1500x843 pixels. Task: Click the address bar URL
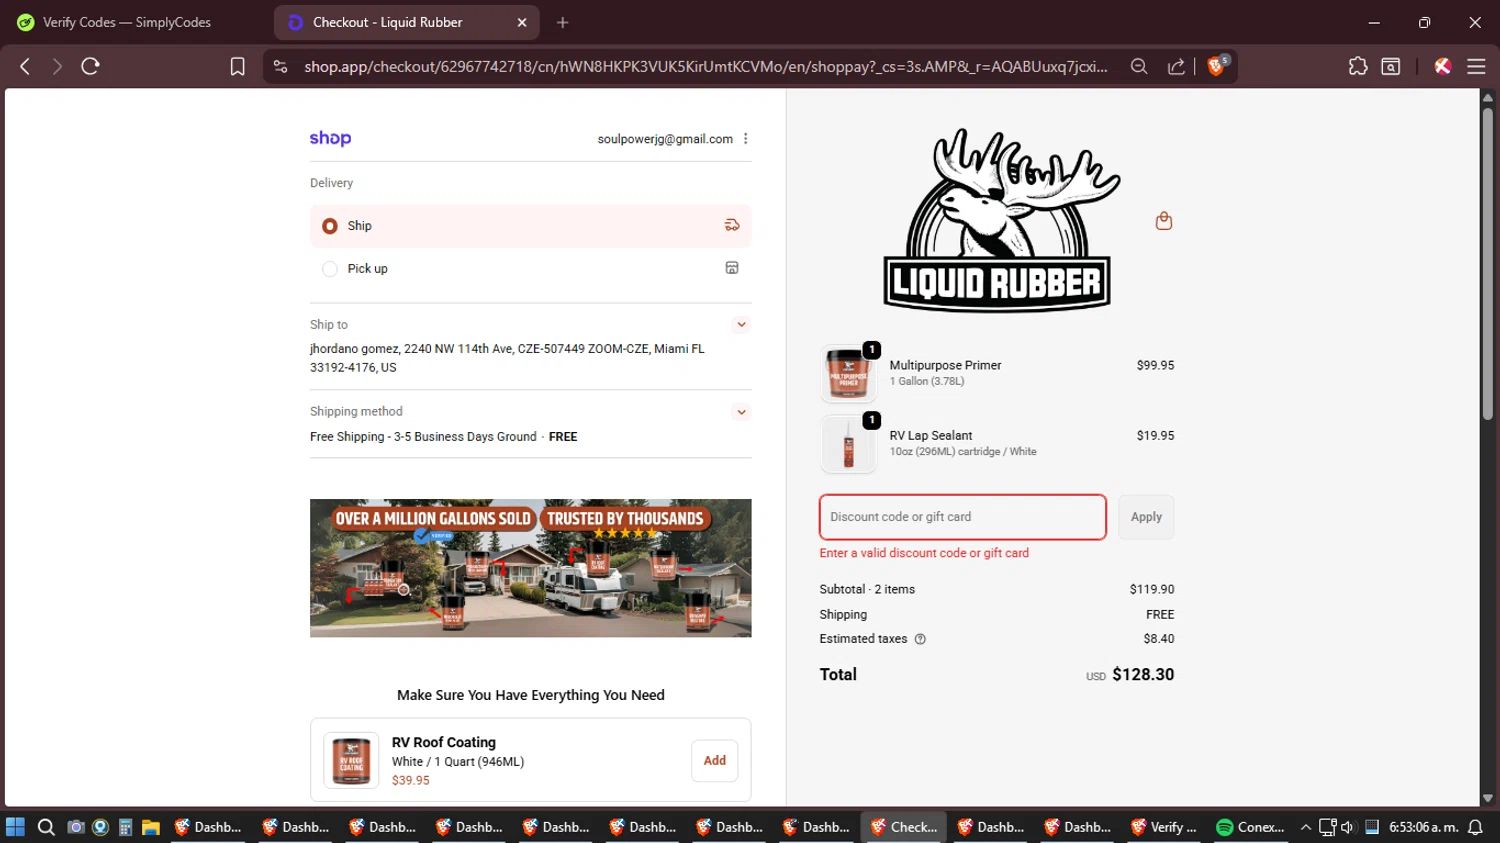pos(705,66)
